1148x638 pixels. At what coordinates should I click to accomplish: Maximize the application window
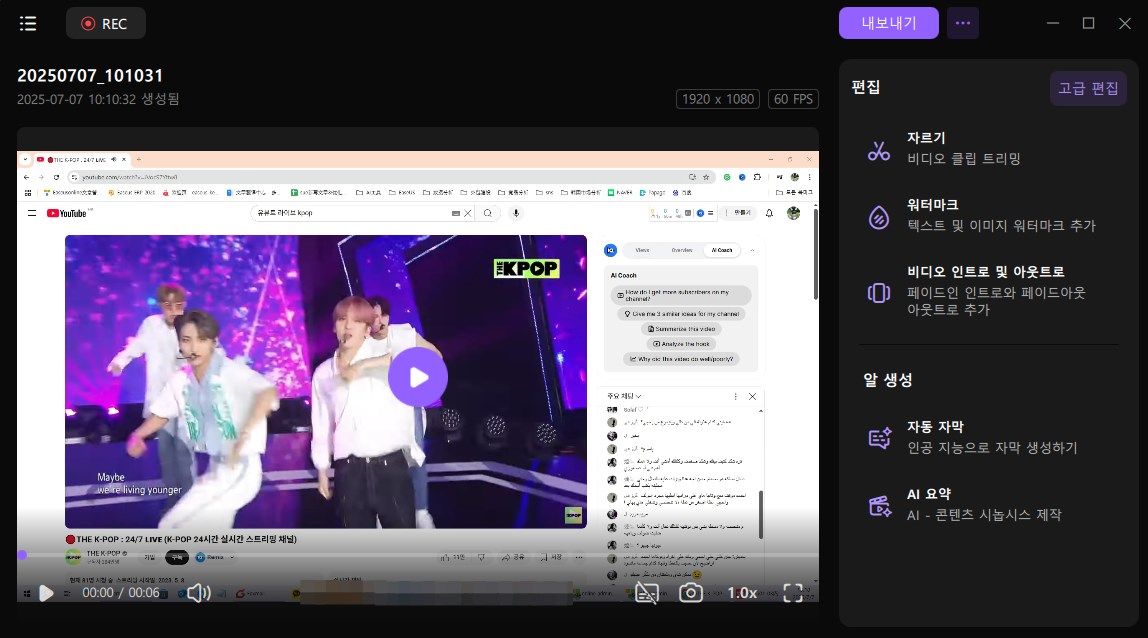(1088, 23)
